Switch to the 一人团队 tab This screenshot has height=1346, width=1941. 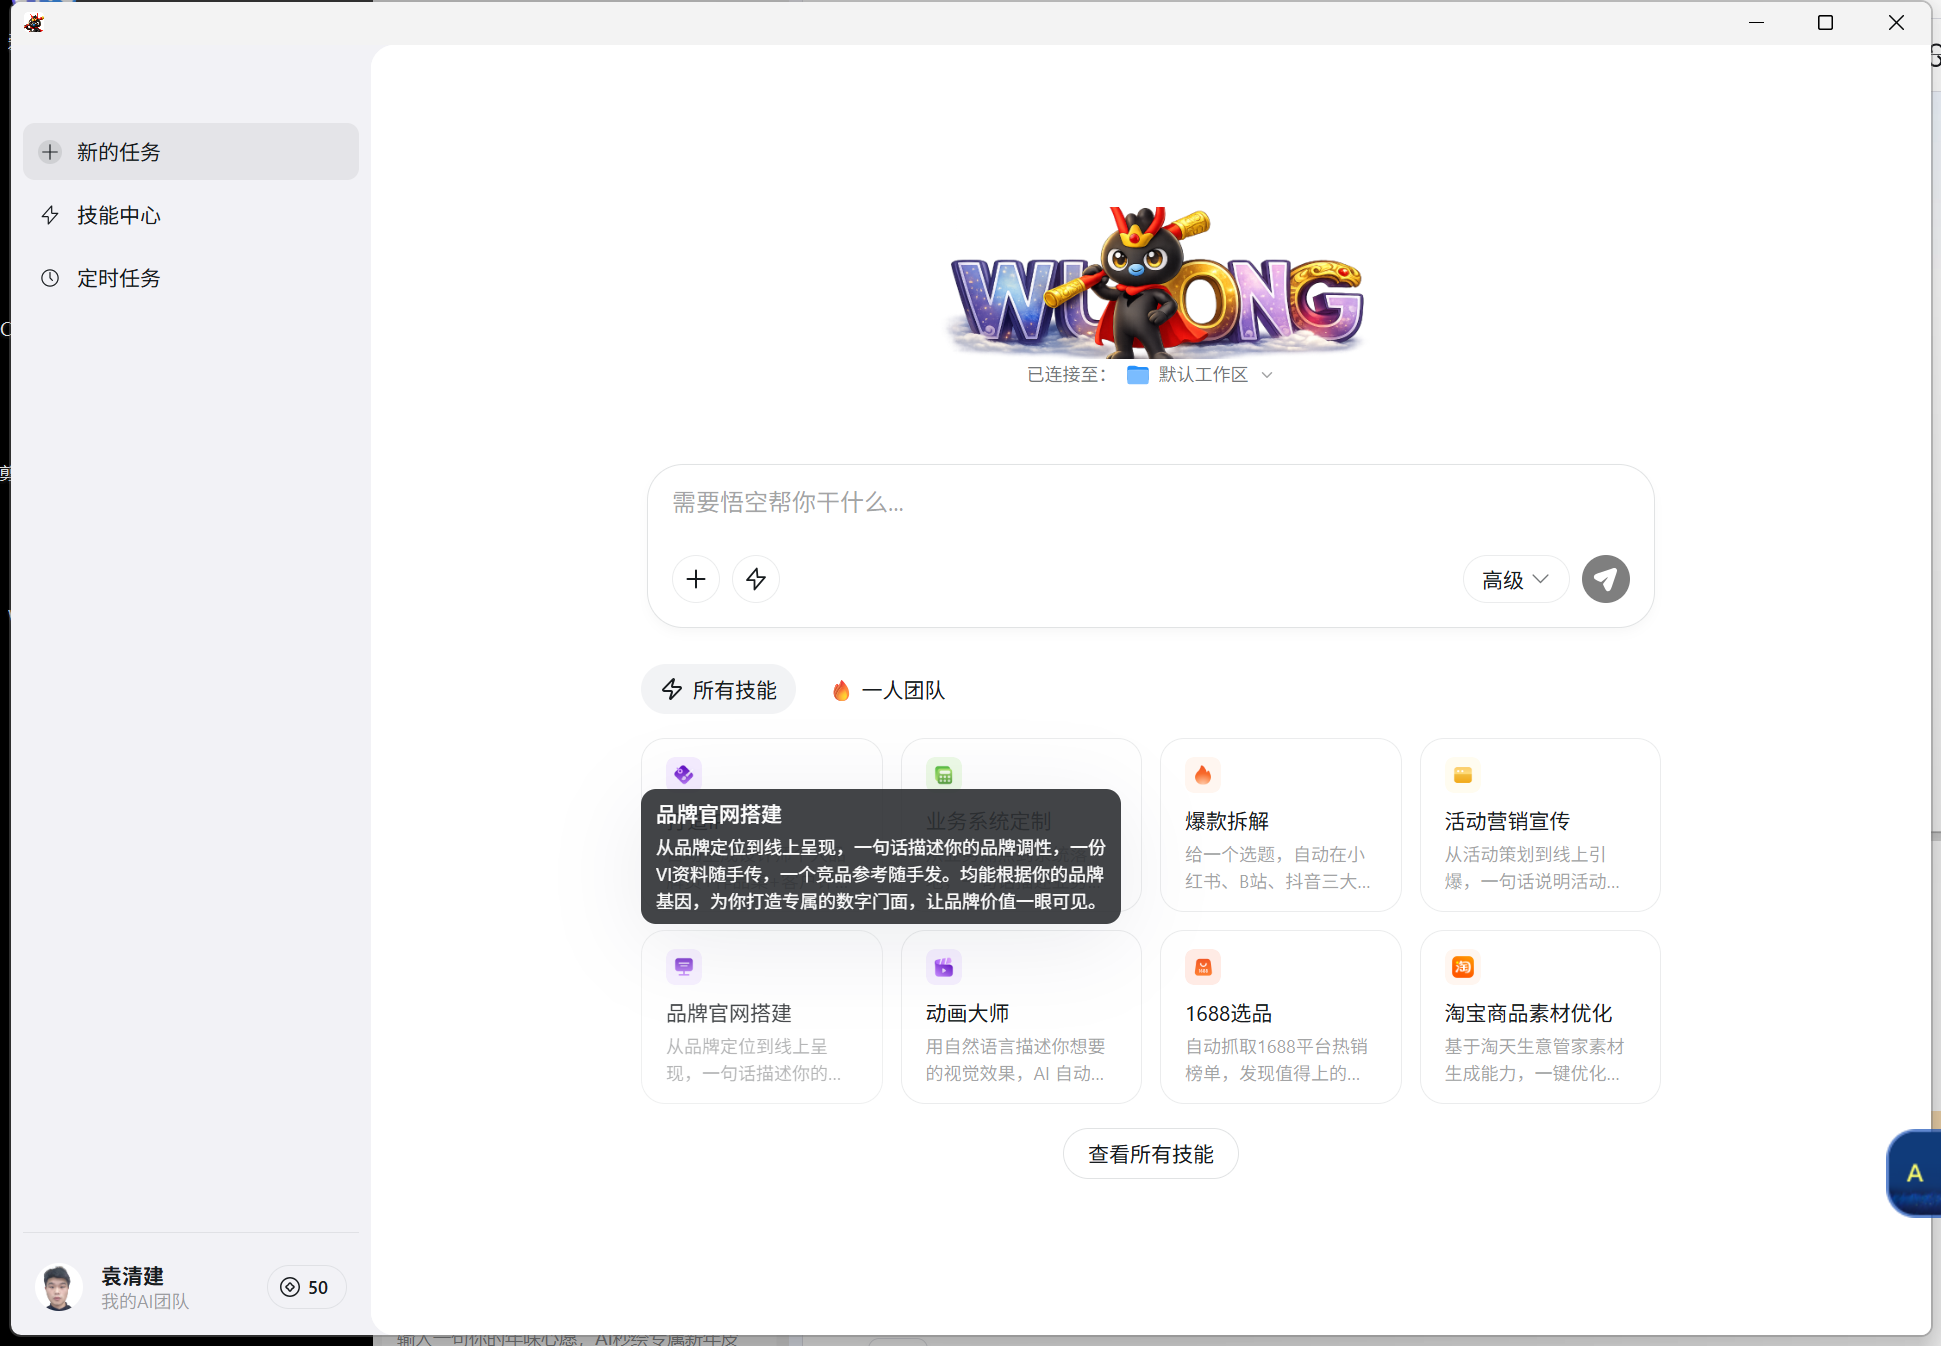(x=886, y=689)
